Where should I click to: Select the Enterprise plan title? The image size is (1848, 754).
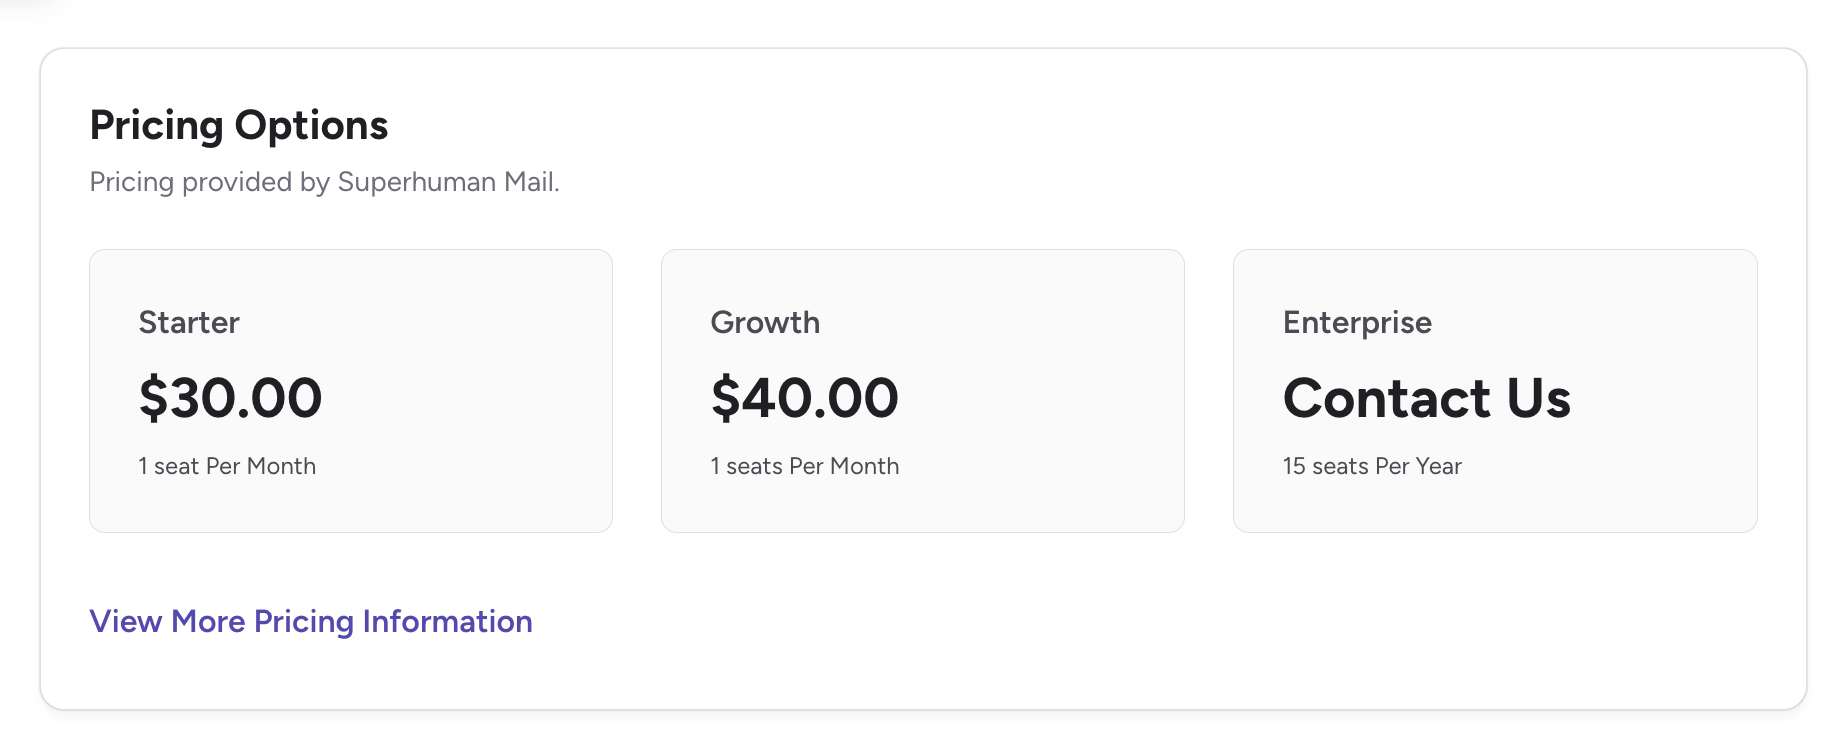[x=1357, y=322]
